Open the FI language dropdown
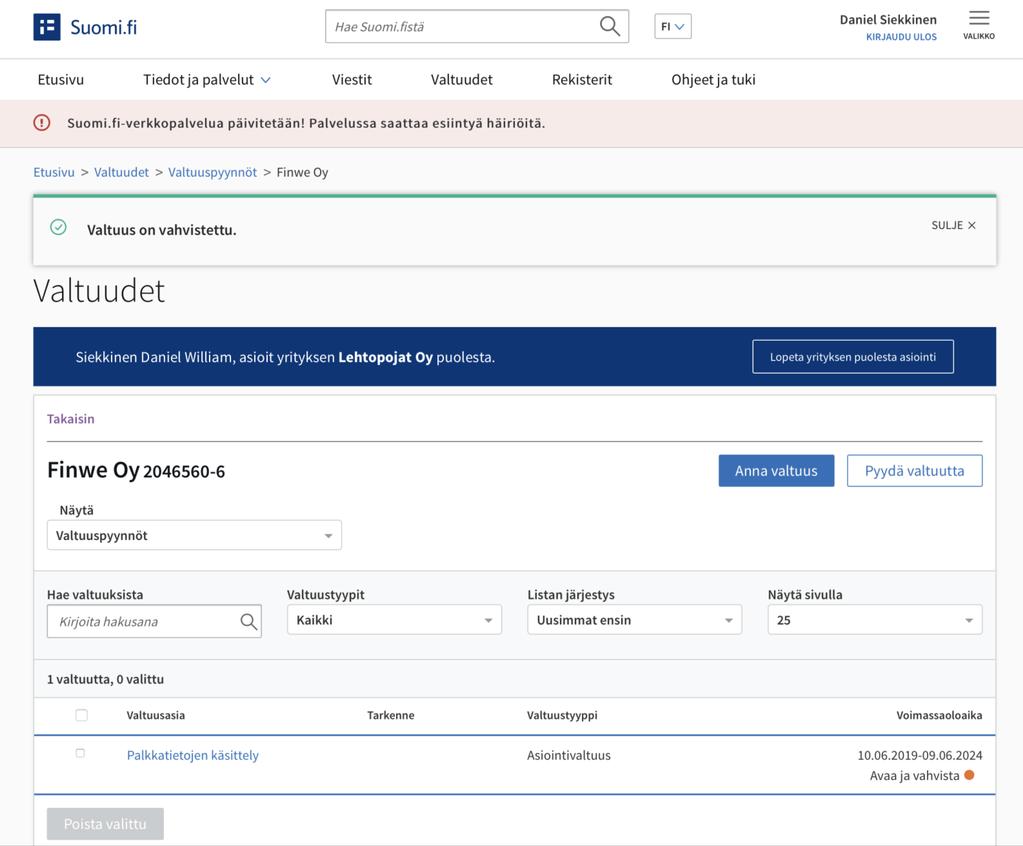Viewport: 1023px width, 846px height. coord(673,27)
